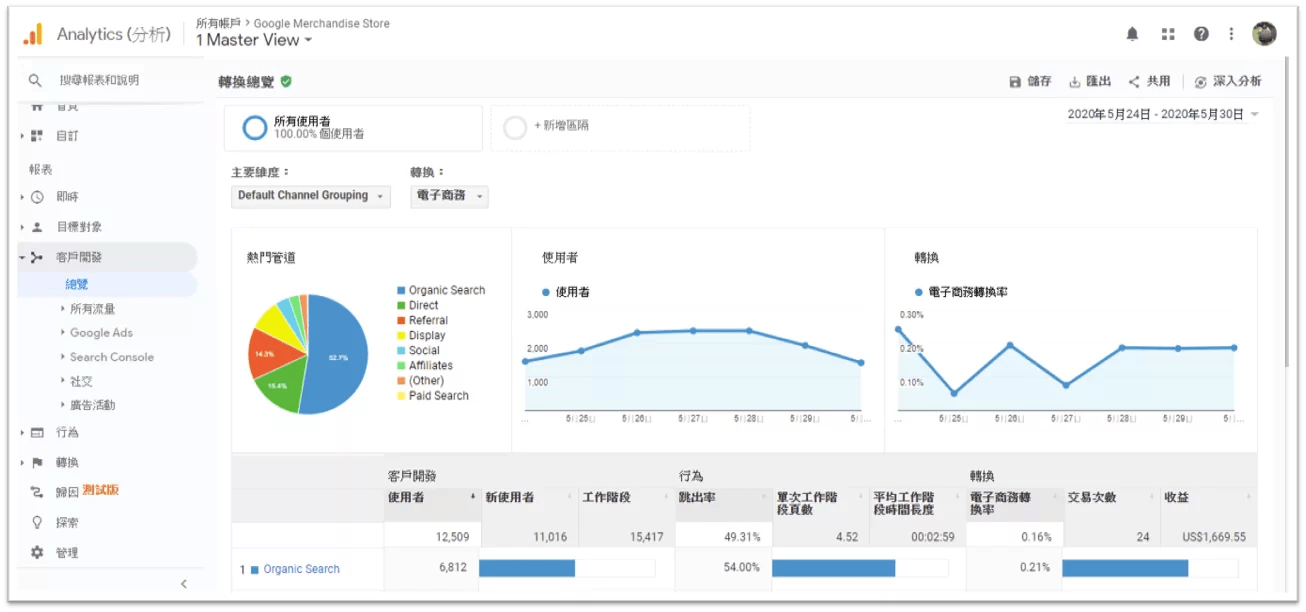Click the user profile avatar

(x=1264, y=34)
